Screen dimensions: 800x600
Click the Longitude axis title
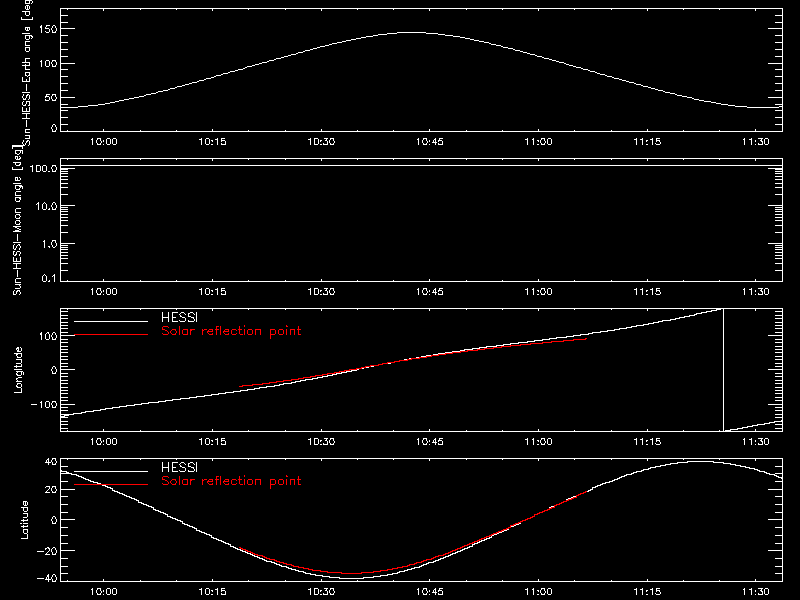coord(18,370)
